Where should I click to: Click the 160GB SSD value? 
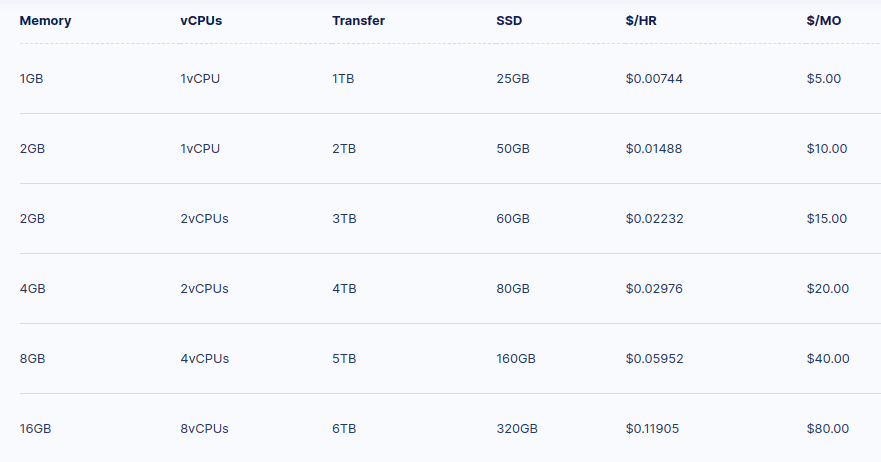516,358
